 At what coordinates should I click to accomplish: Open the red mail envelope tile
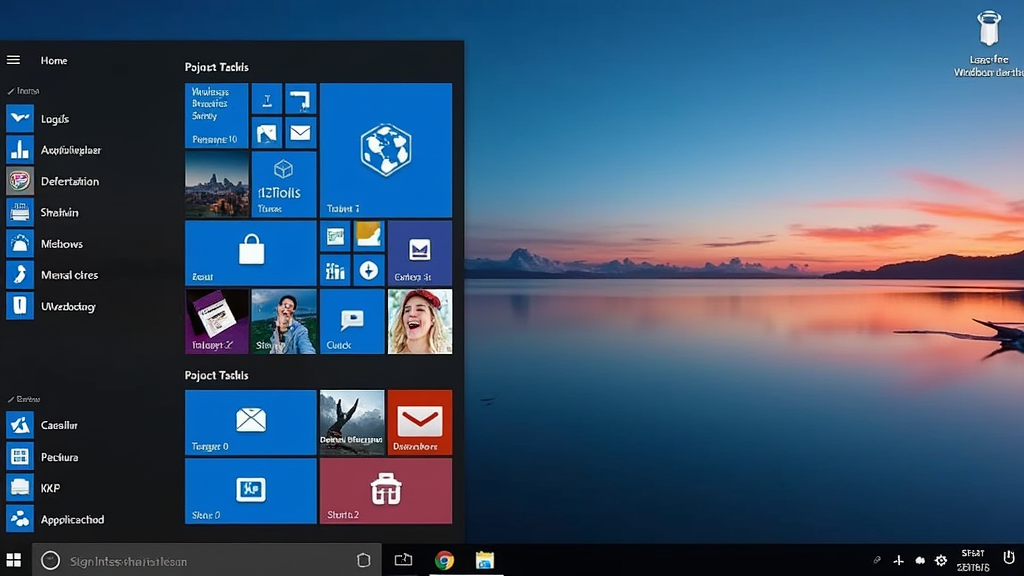tap(419, 422)
